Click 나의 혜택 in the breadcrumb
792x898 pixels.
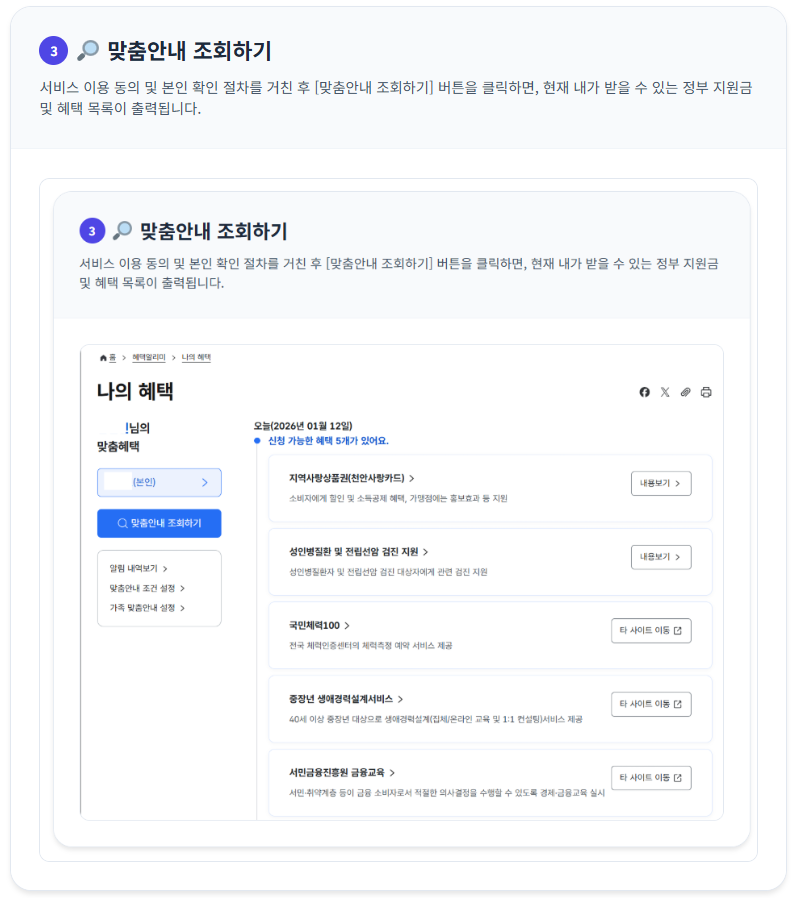coord(198,358)
